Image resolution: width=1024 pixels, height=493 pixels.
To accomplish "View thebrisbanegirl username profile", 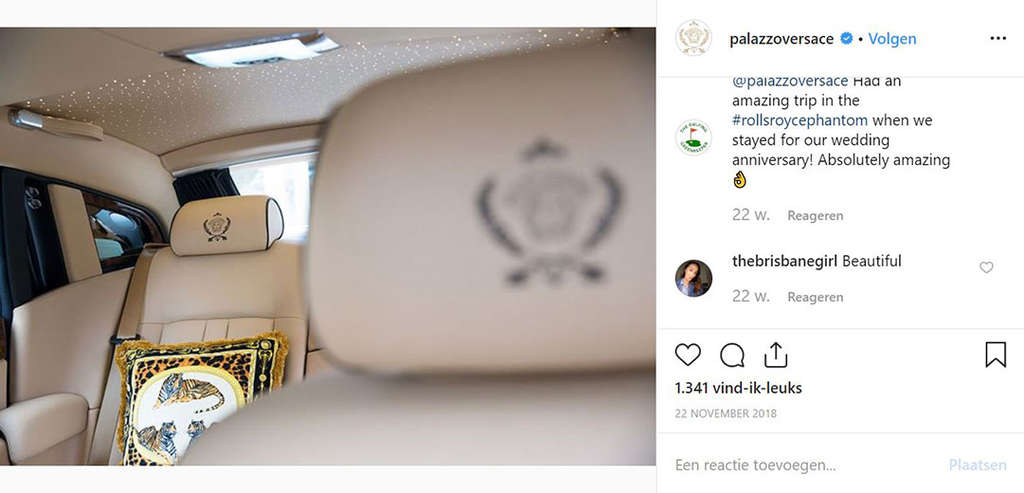I will [785, 261].
